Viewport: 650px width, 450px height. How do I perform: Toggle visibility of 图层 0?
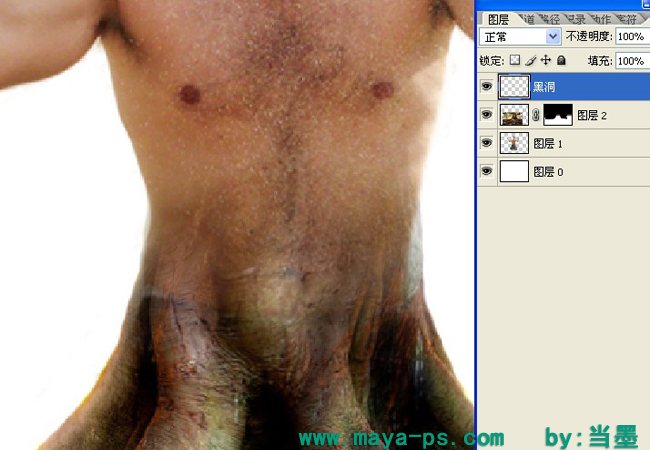pyautogui.click(x=487, y=171)
